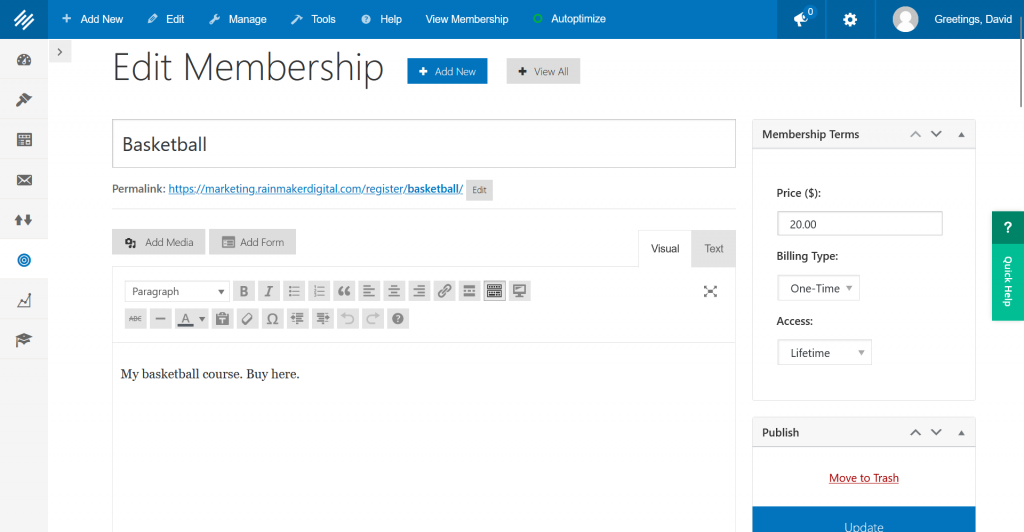
Task: Open keyboard shortcuts help icon
Action: point(398,319)
